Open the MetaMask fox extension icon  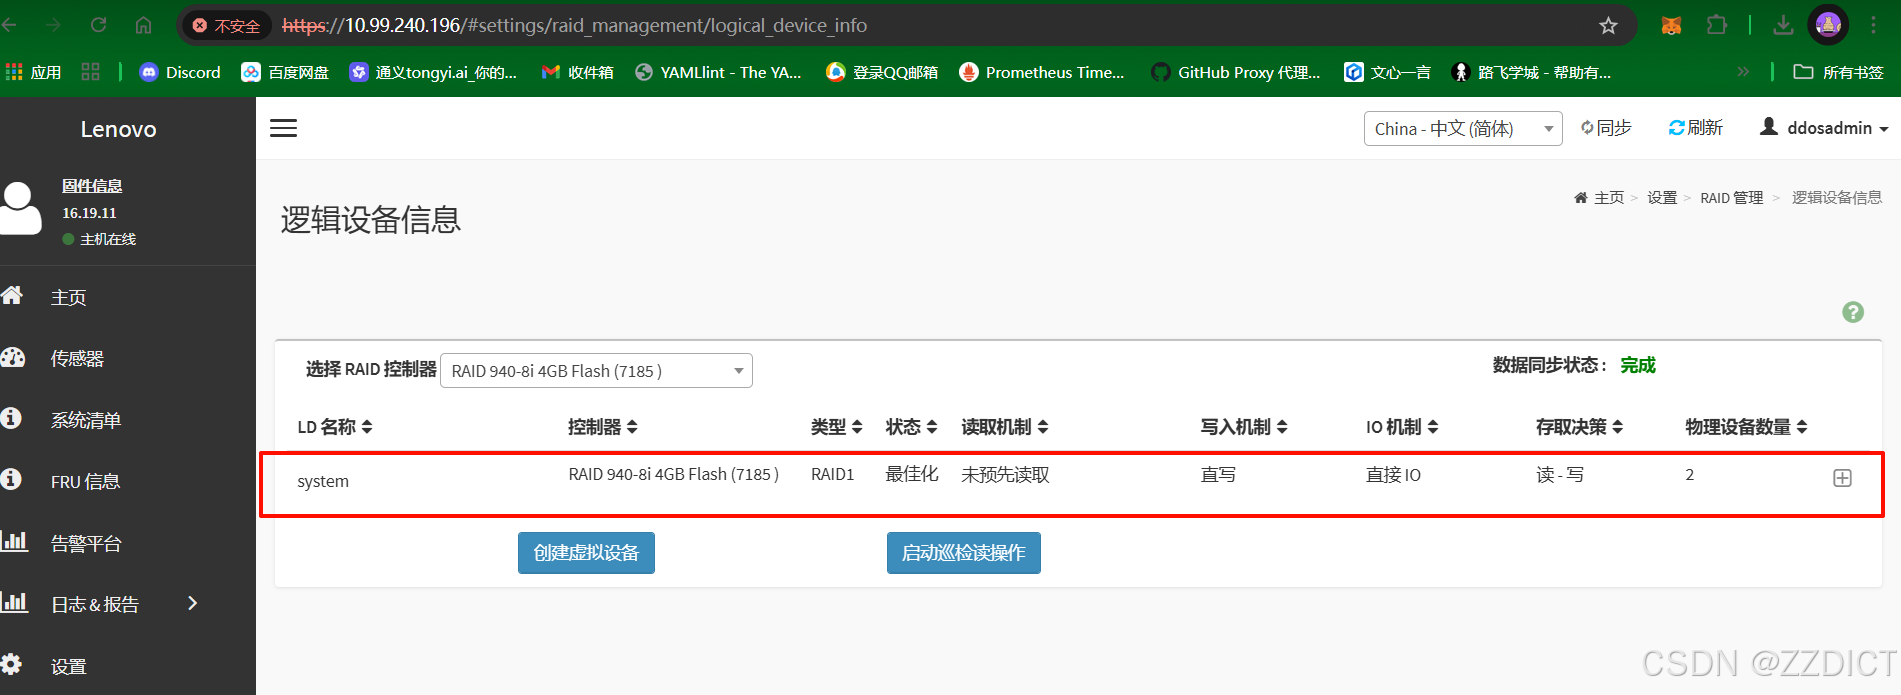tap(1671, 25)
